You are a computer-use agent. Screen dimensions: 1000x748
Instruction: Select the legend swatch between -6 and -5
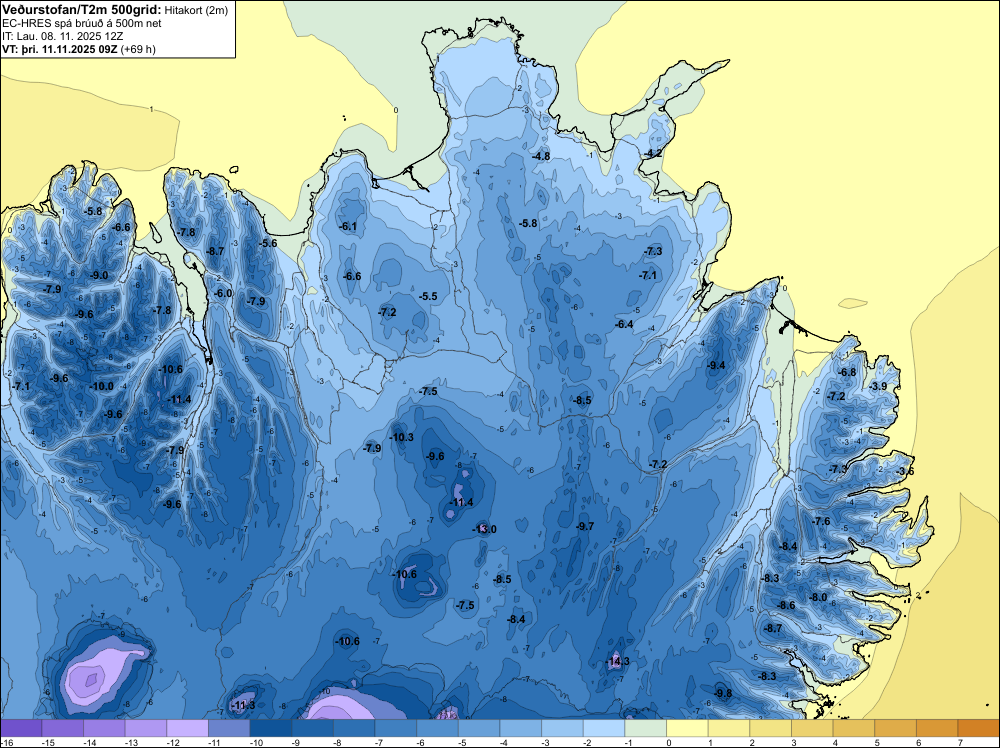[438, 728]
